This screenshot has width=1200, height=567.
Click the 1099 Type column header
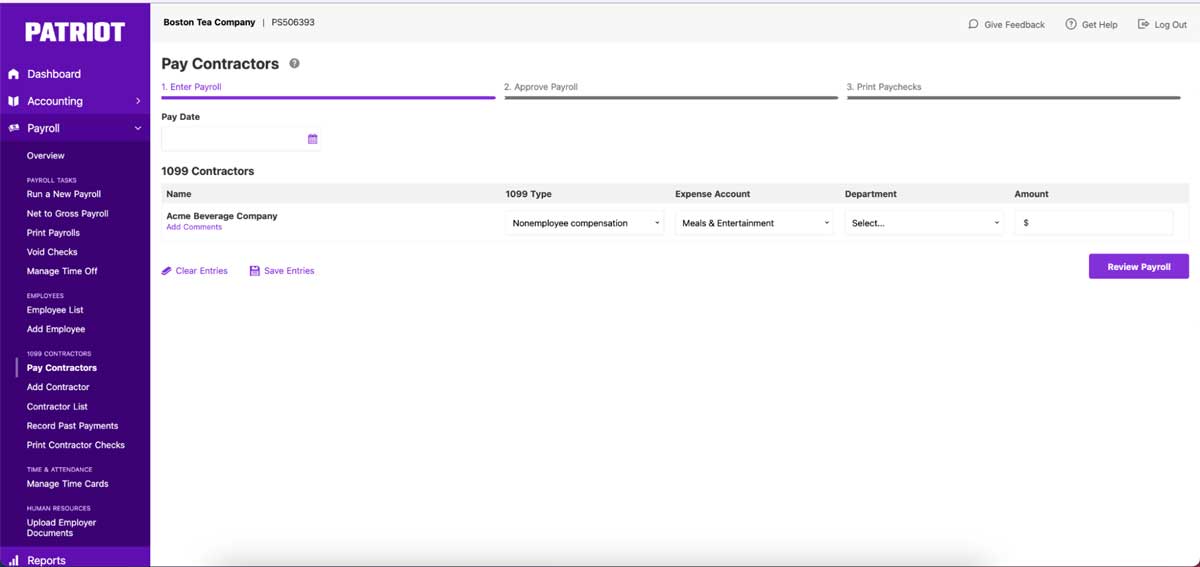[x=529, y=194]
